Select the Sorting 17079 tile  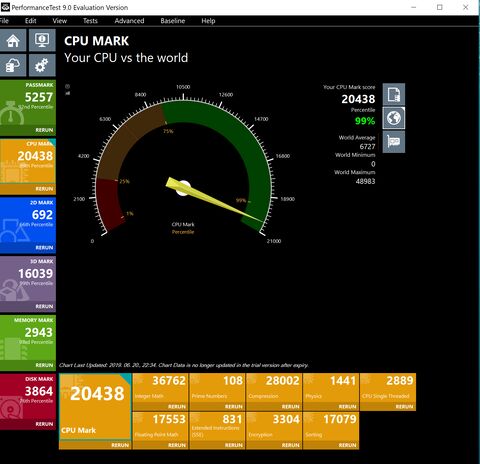[331, 427]
